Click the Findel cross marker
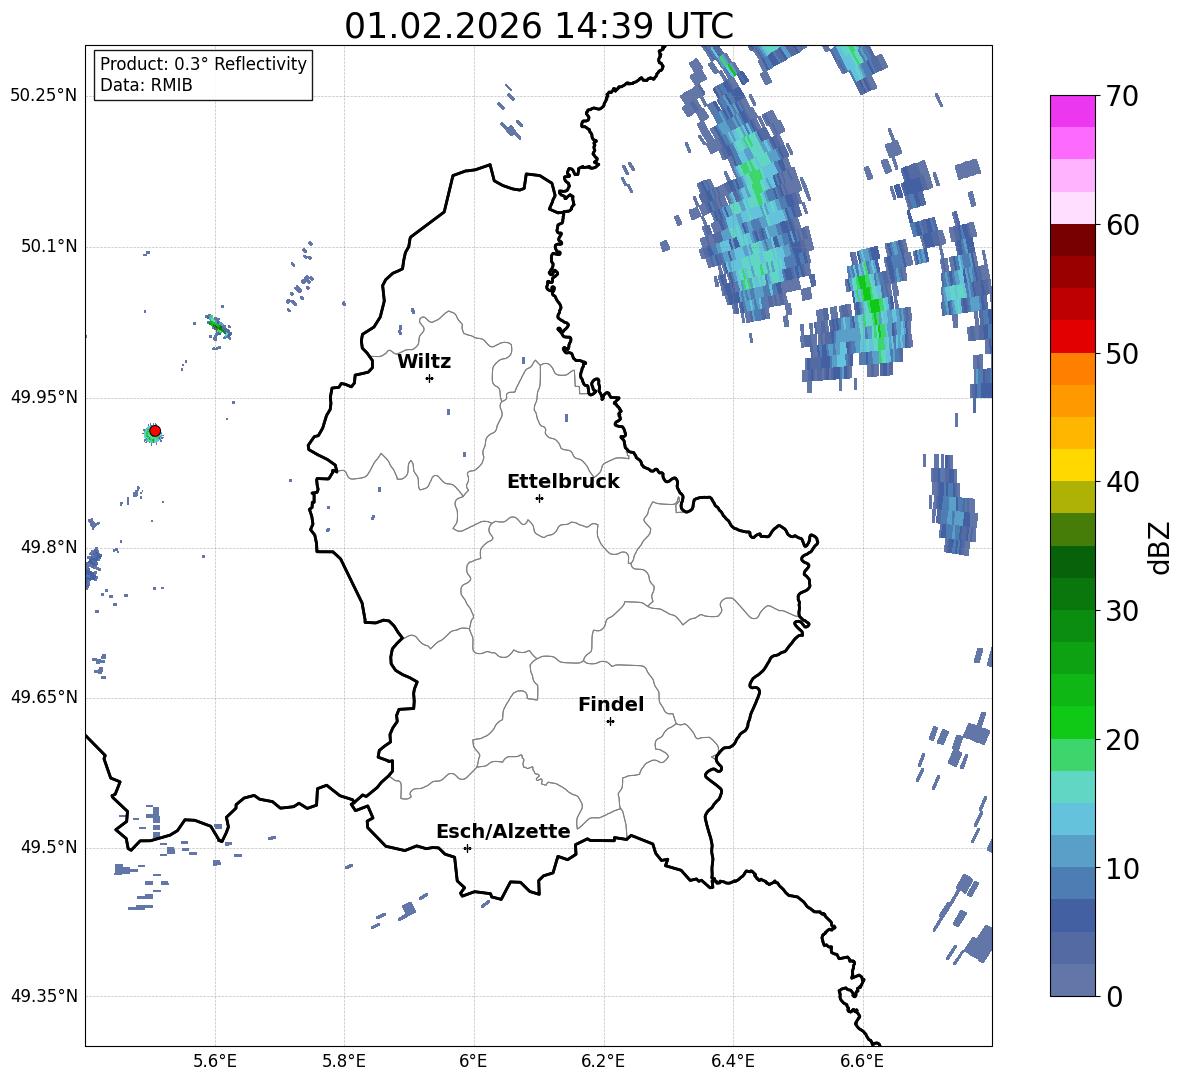The image size is (1184, 1081). [x=610, y=722]
